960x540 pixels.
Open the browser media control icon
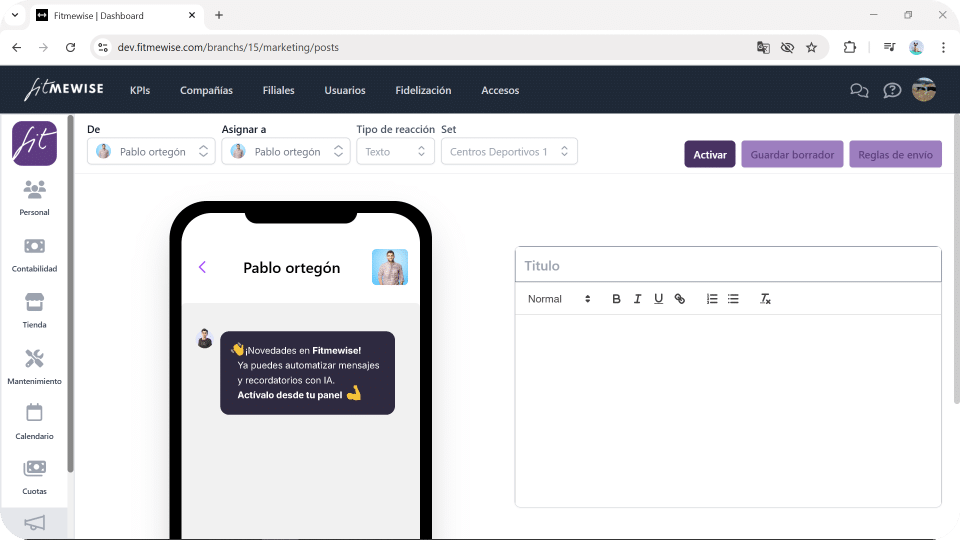[889, 47]
